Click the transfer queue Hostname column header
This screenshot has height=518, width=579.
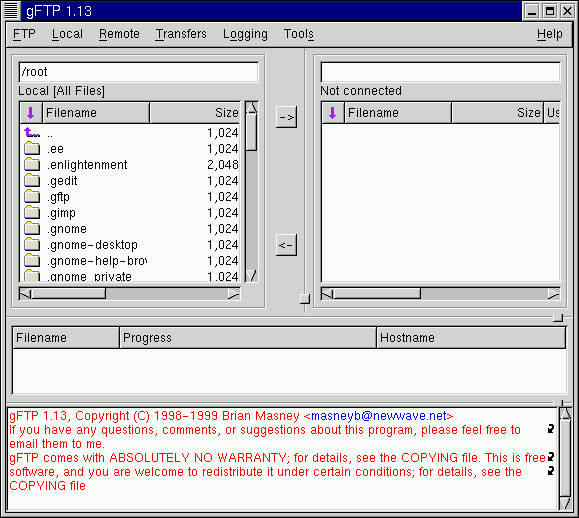point(471,337)
